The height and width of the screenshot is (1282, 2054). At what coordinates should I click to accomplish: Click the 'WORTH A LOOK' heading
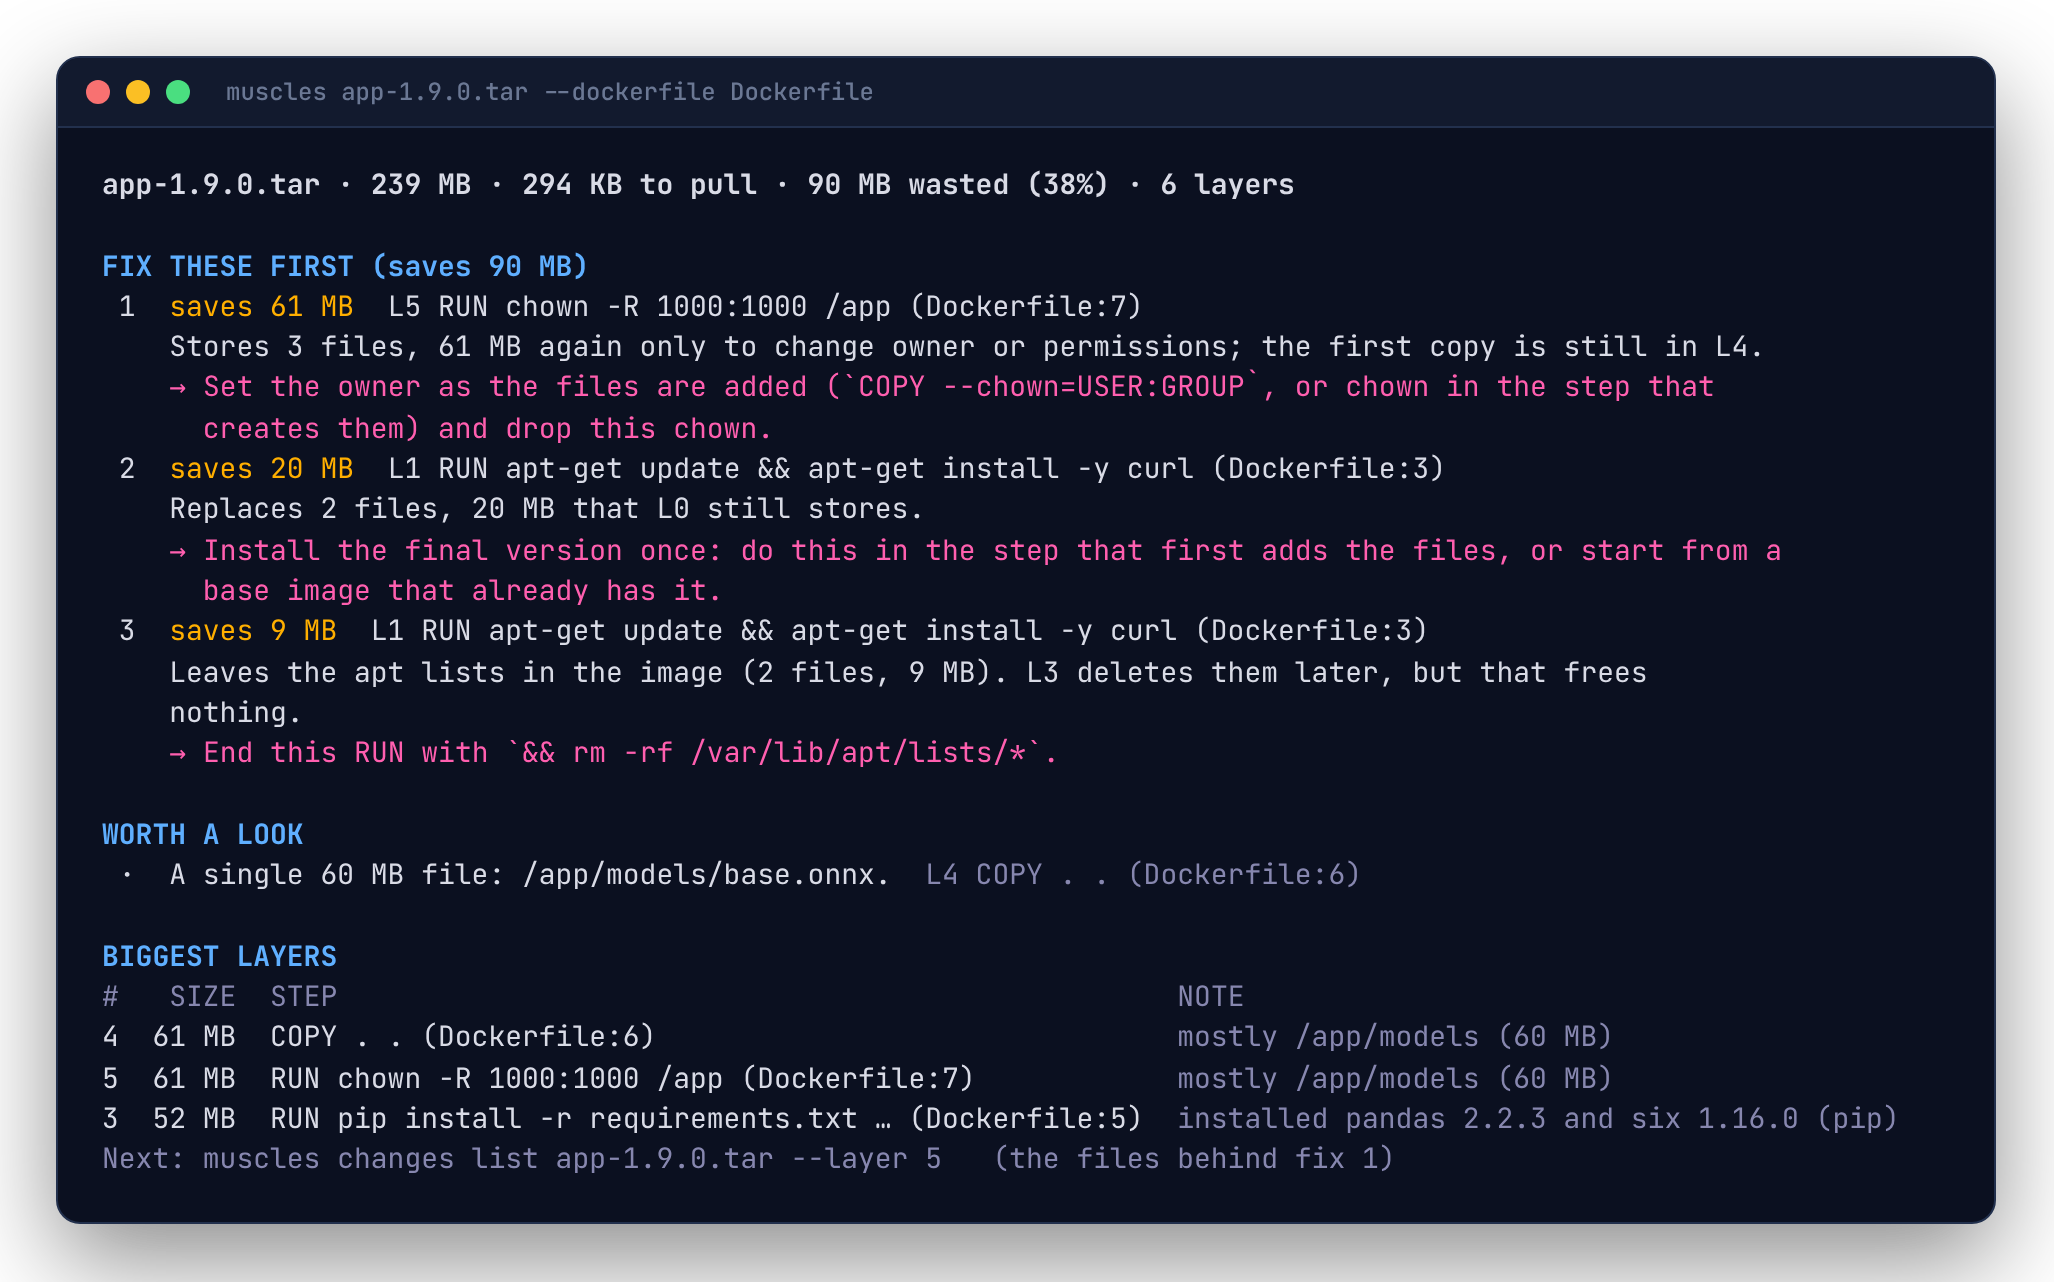202,835
